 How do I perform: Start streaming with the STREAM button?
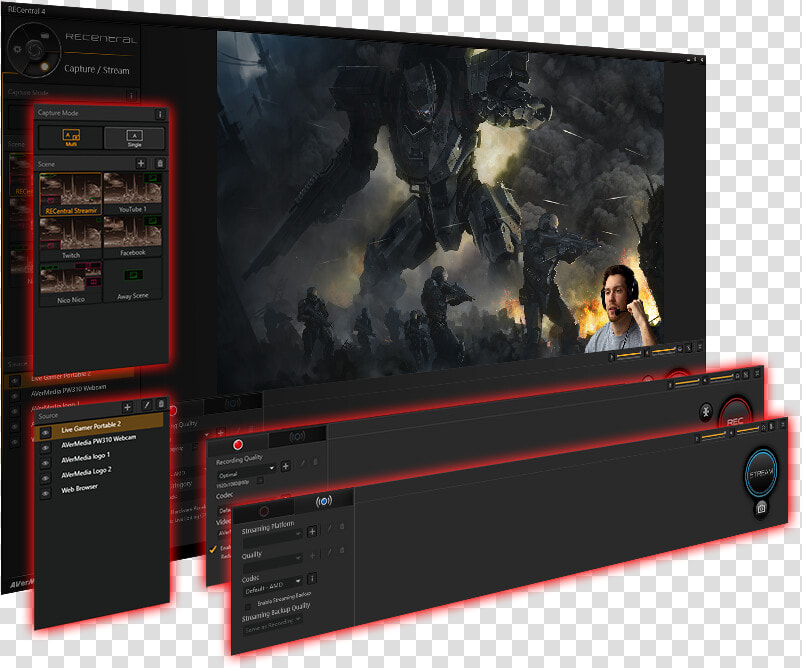(x=762, y=474)
